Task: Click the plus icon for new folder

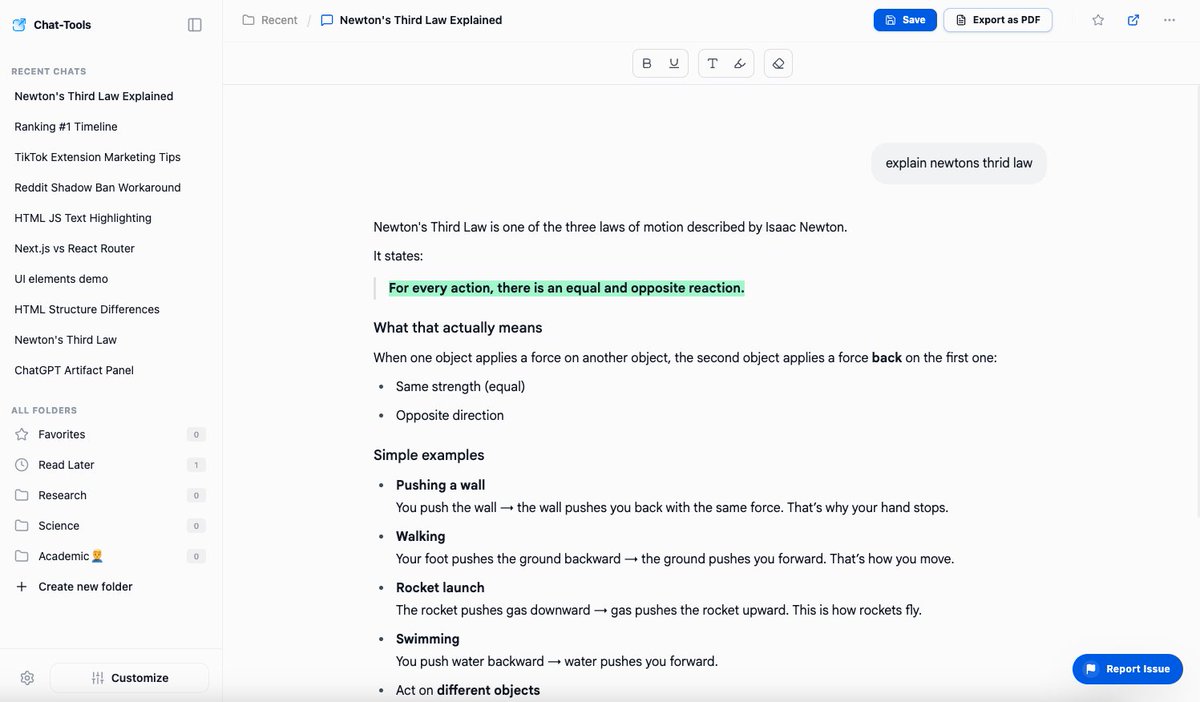Action: coord(22,587)
